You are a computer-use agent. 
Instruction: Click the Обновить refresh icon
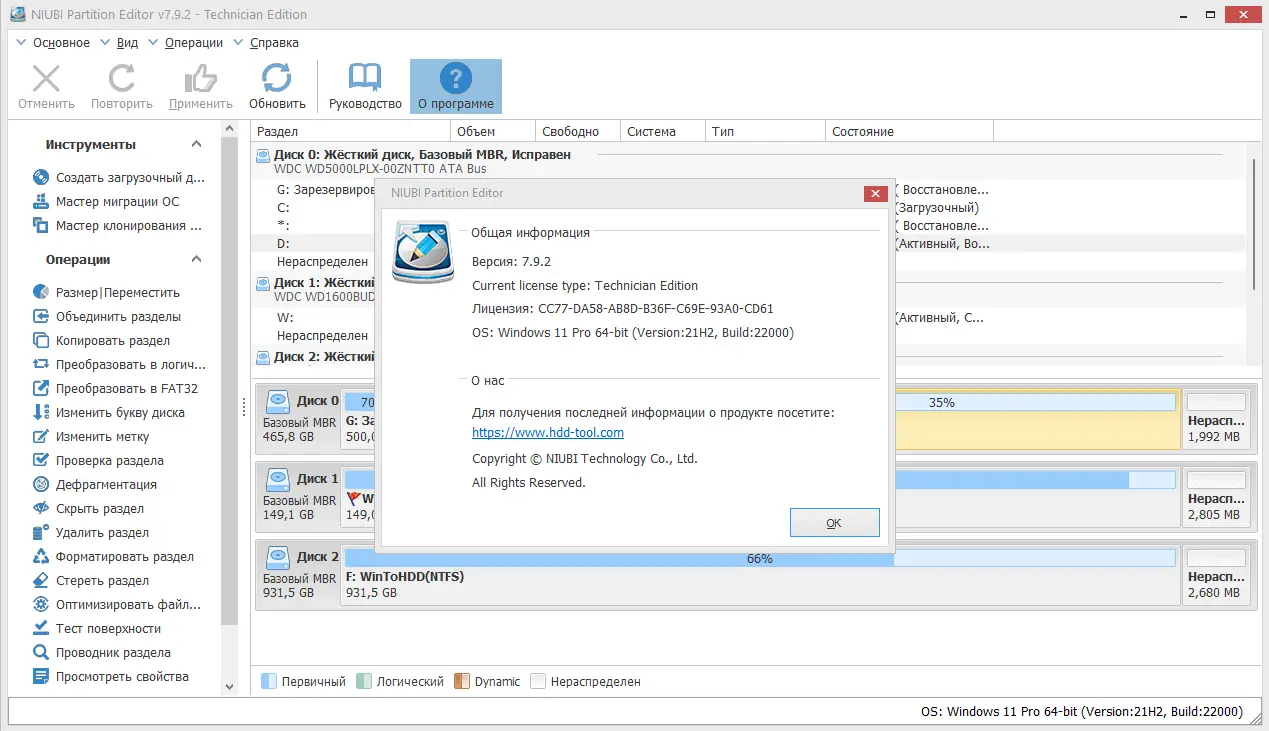[x=277, y=78]
